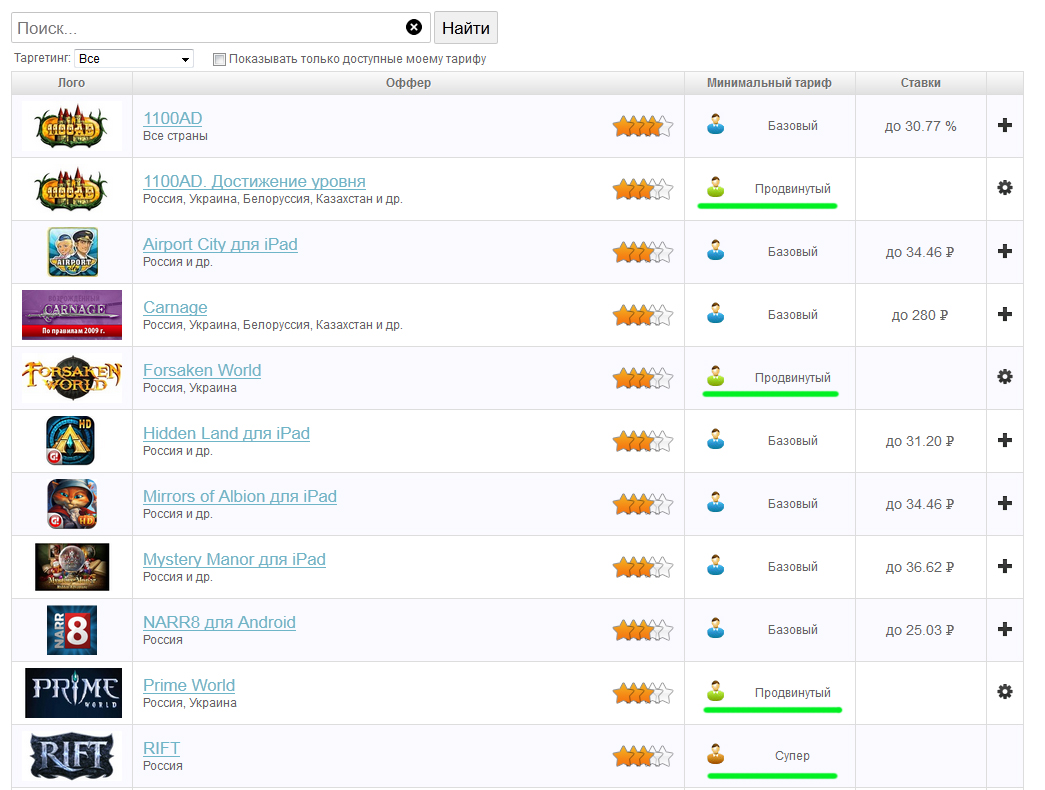The width and height of the screenshot is (1045, 790).
Task: Click plus icon for Carnage row
Action: (1005, 314)
